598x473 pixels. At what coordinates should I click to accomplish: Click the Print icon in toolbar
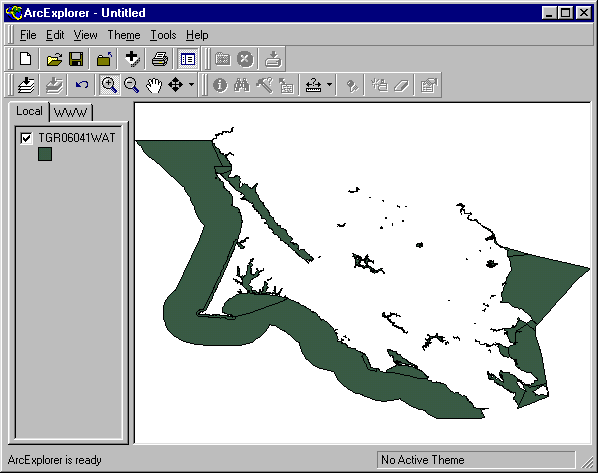(x=160, y=59)
